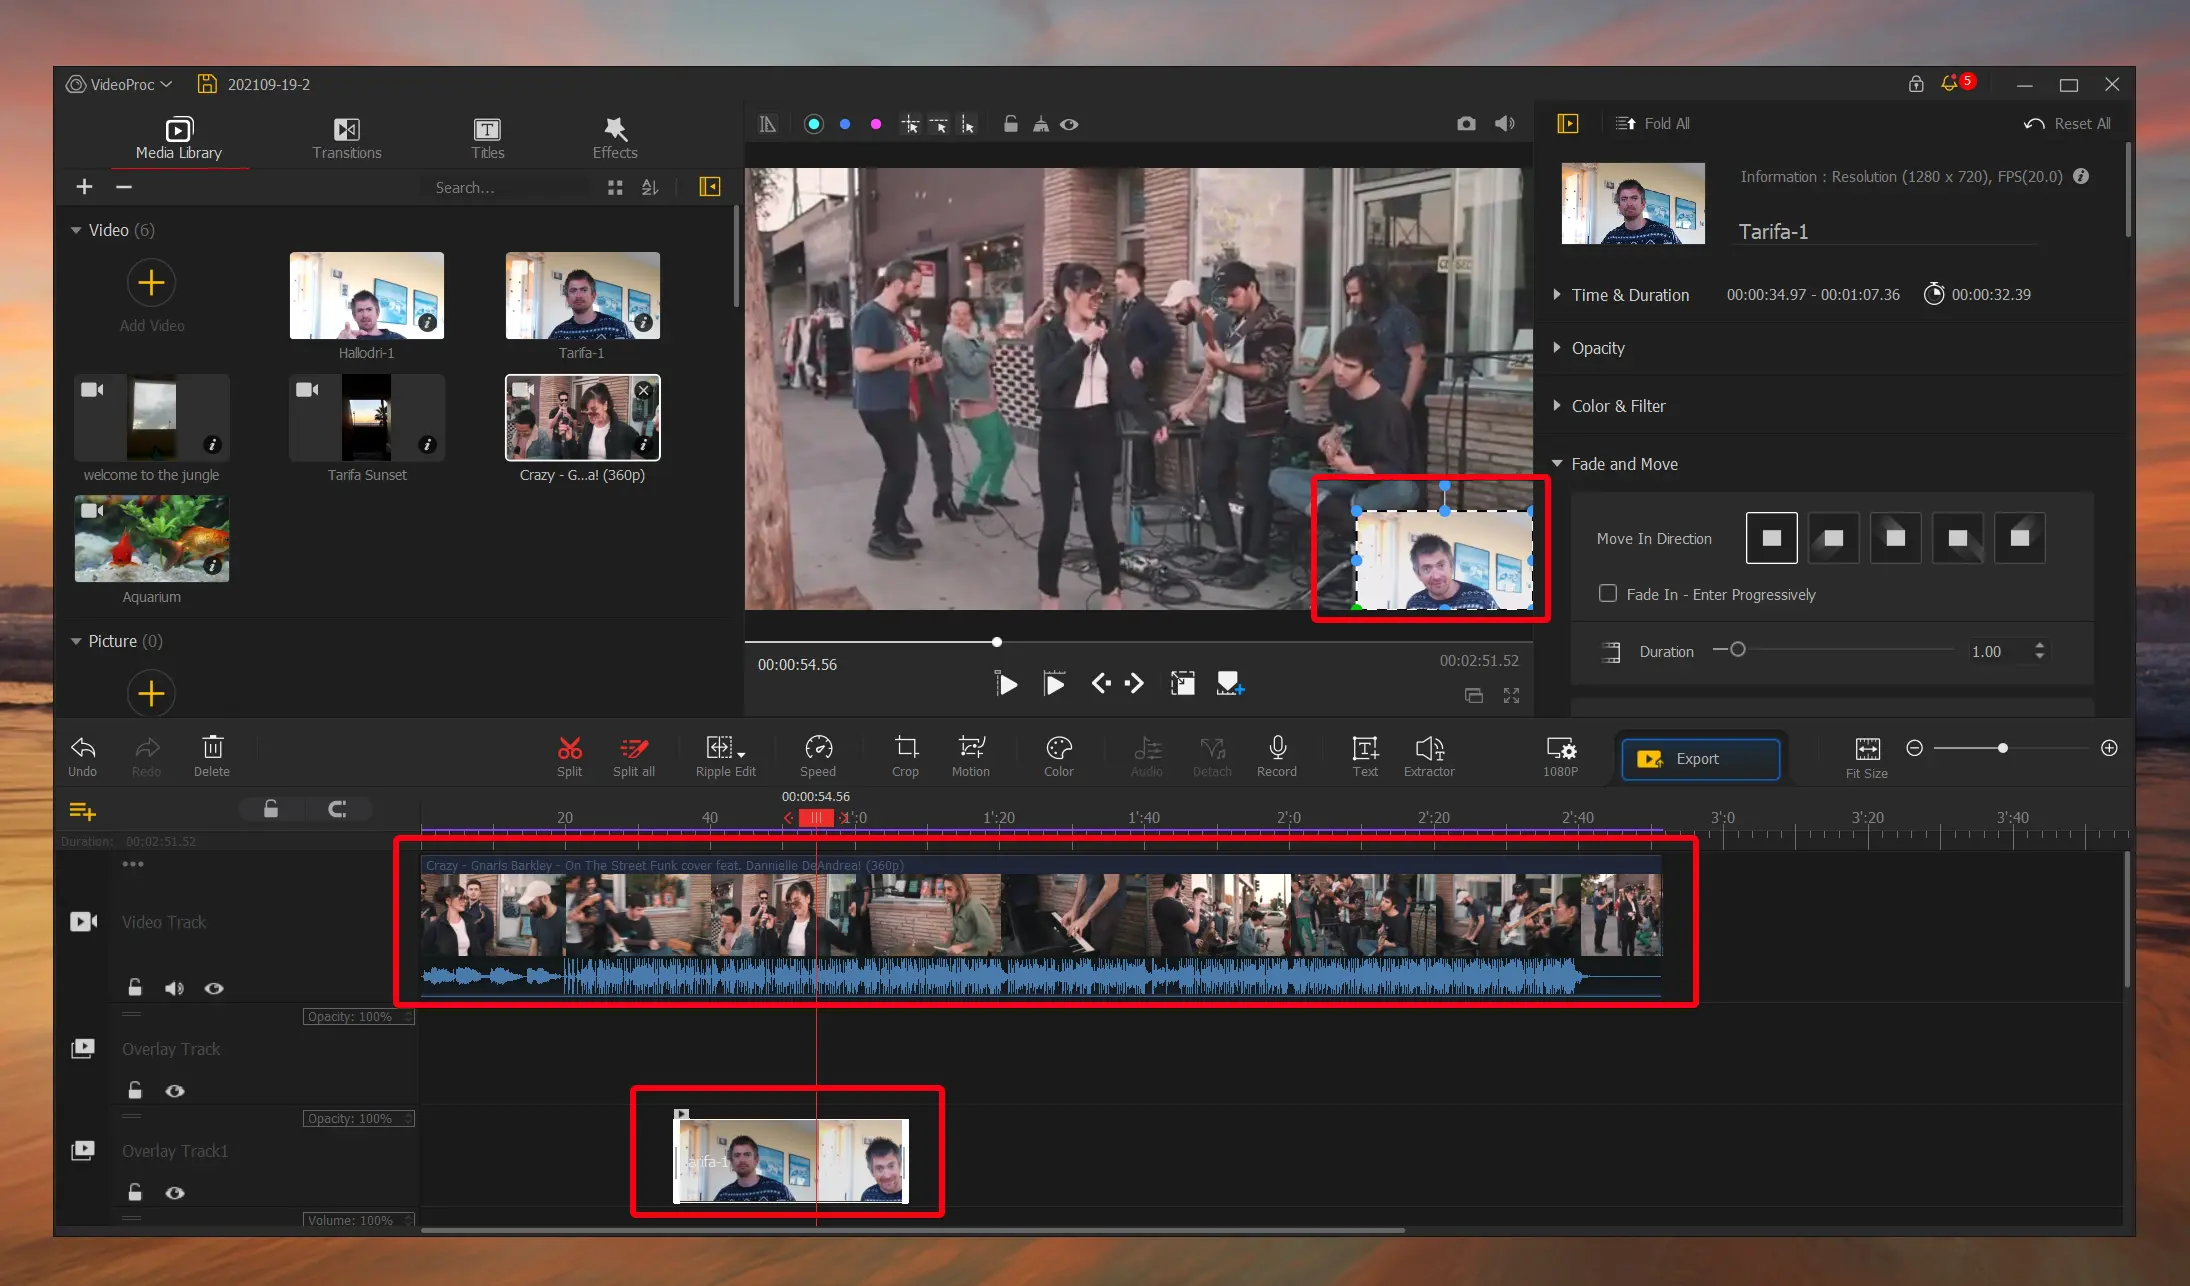
Task: Toggle visibility of the Video Track
Action: [x=213, y=988]
